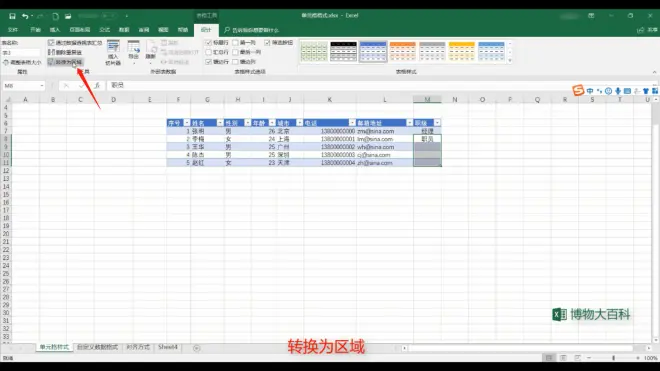Click the table name input field

coord(21,53)
